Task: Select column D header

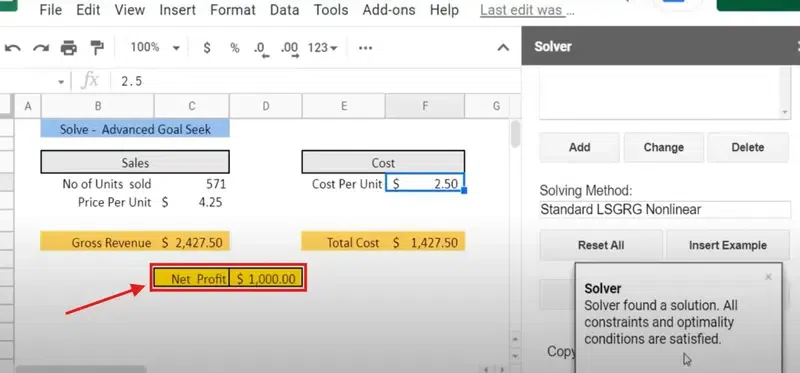Action: pos(266,106)
